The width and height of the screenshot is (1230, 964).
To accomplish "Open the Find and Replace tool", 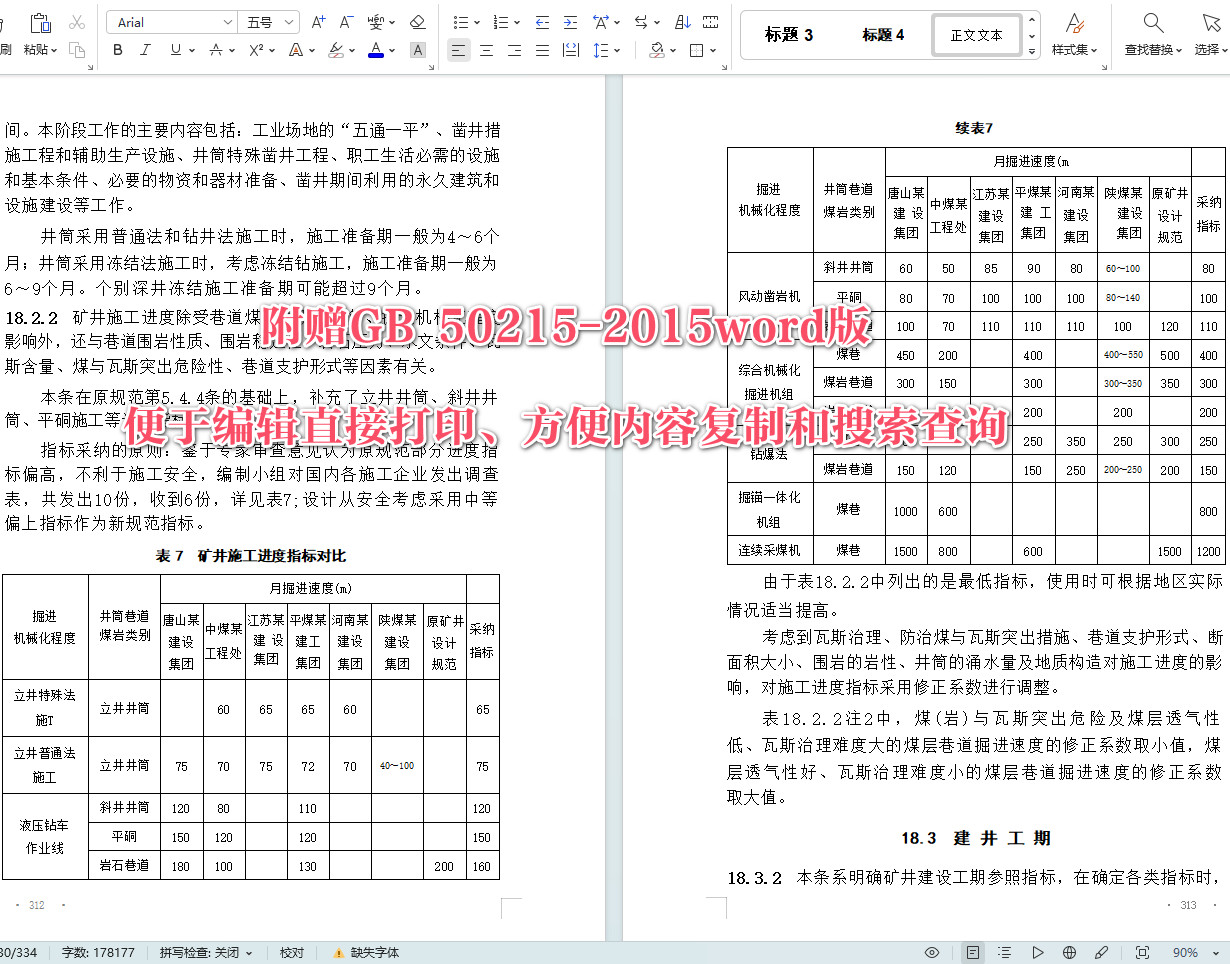I will (1152, 35).
